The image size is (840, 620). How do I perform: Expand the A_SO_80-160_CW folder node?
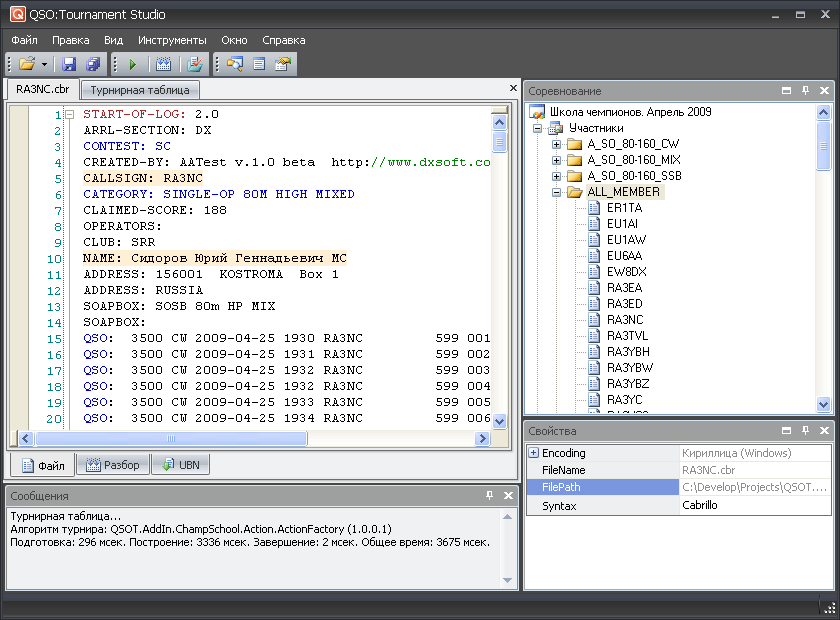(x=557, y=144)
